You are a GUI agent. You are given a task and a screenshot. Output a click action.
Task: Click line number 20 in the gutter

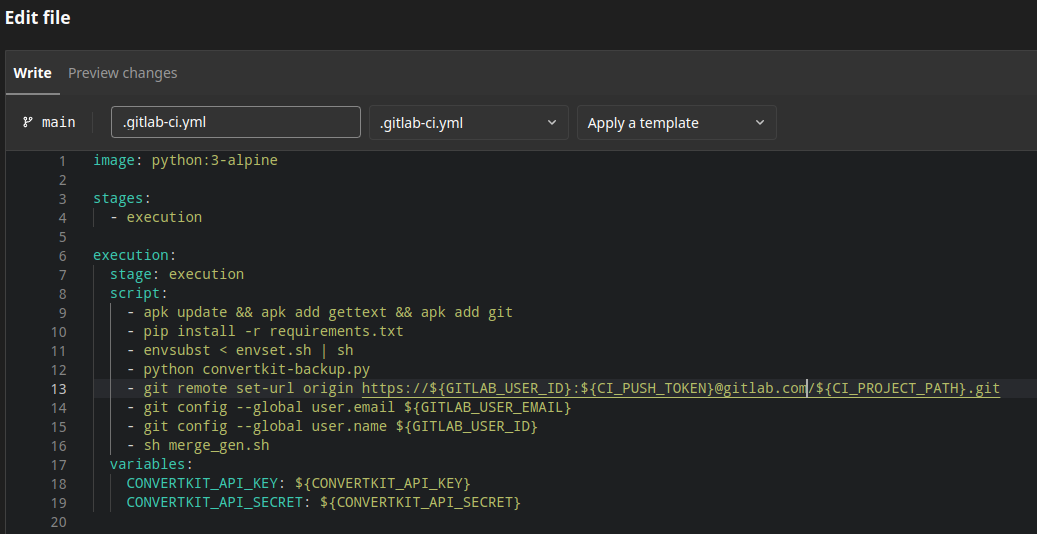[x=59, y=521]
